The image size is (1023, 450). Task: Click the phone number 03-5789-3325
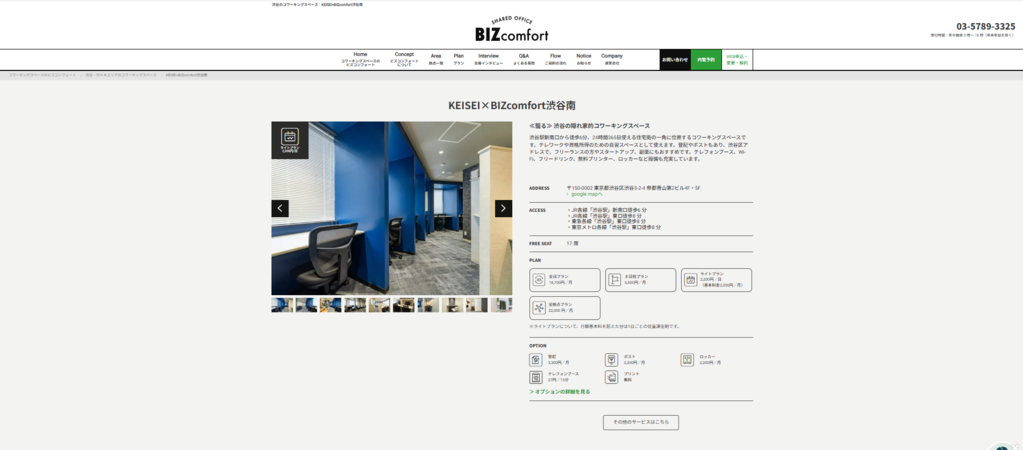[x=986, y=27]
